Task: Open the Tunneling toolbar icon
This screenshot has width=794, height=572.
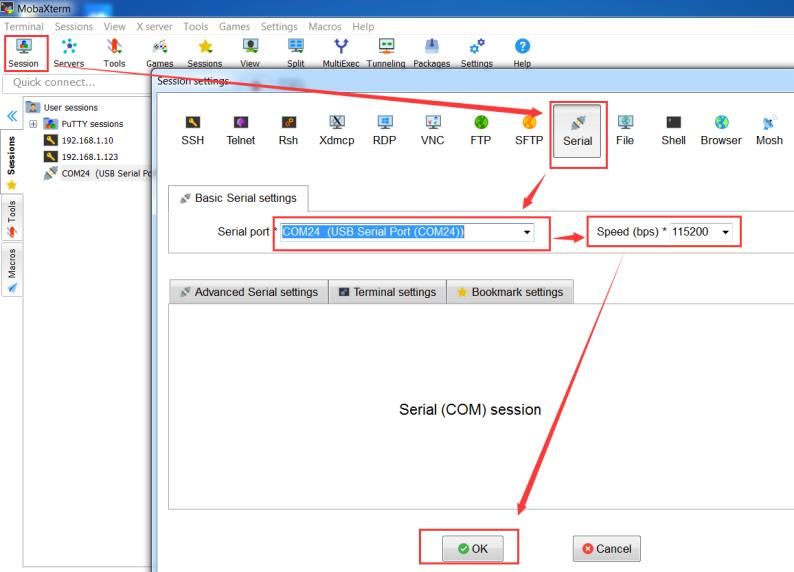Action: (386, 53)
